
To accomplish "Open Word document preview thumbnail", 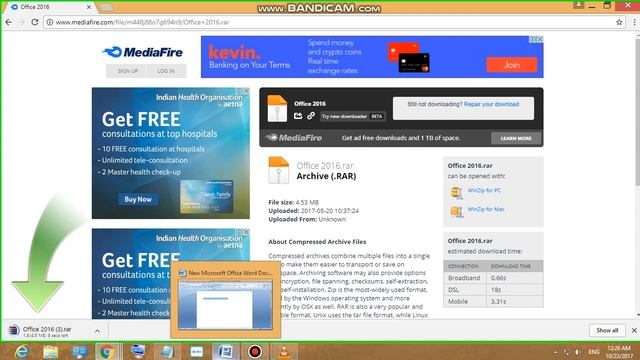I will (x=225, y=304).
